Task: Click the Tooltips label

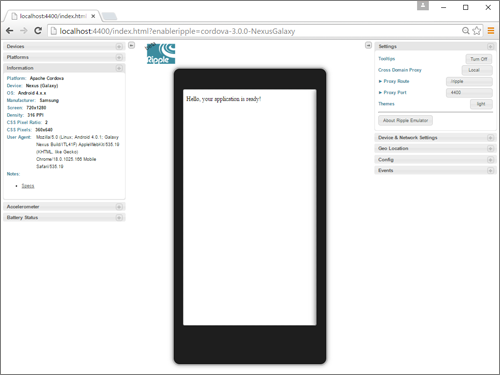Action: (387, 59)
